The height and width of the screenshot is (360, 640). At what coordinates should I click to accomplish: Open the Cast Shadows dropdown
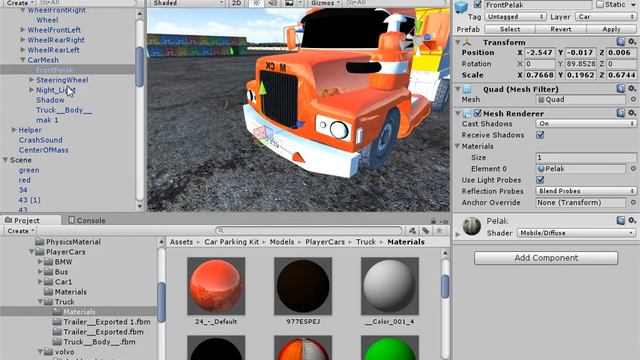[586, 123]
